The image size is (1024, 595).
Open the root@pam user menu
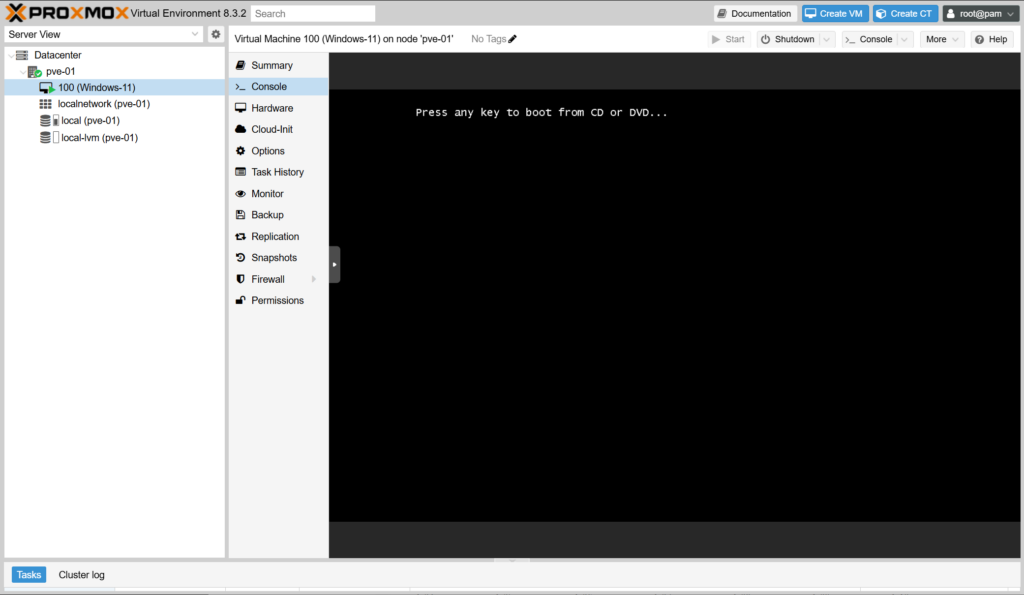[x=980, y=14]
